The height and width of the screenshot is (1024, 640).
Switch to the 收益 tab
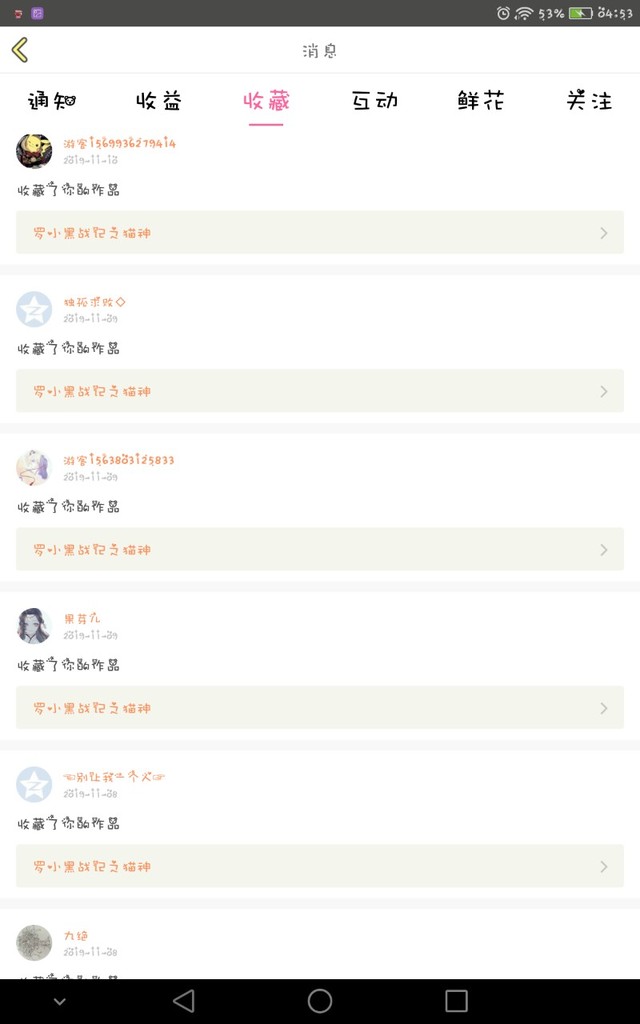click(159, 101)
